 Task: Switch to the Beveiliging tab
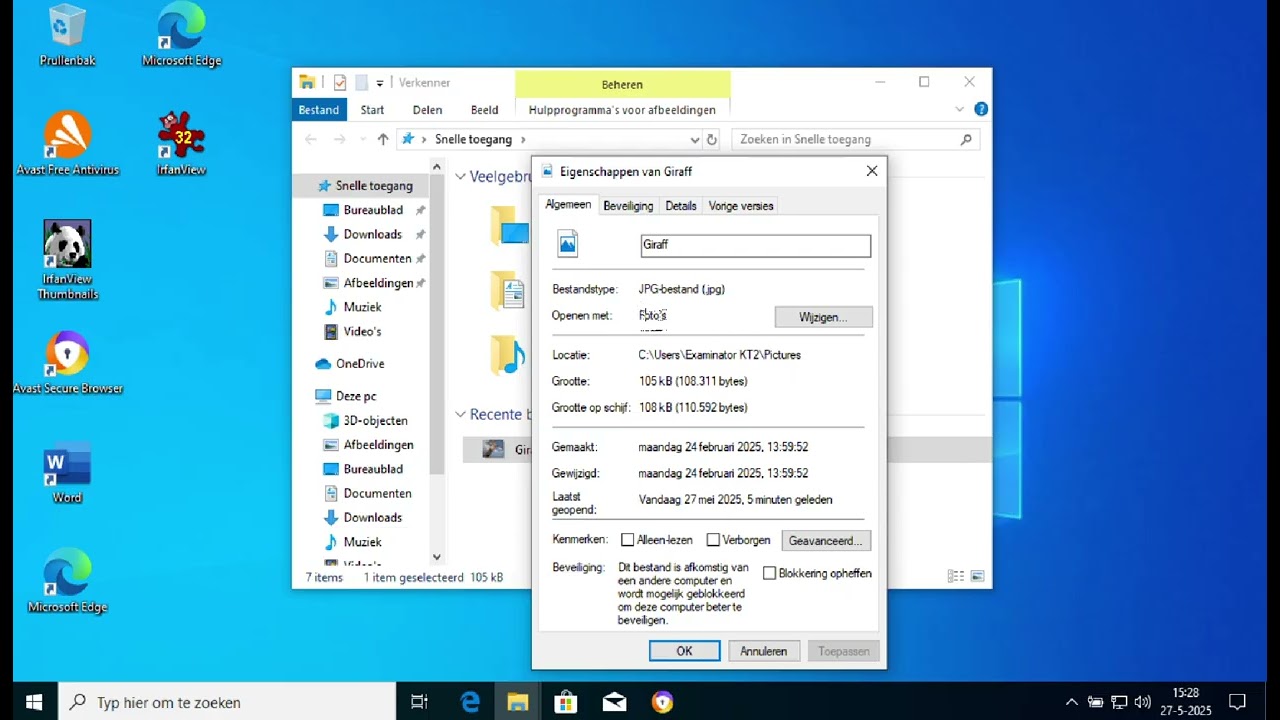pyautogui.click(x=628, y=206)
